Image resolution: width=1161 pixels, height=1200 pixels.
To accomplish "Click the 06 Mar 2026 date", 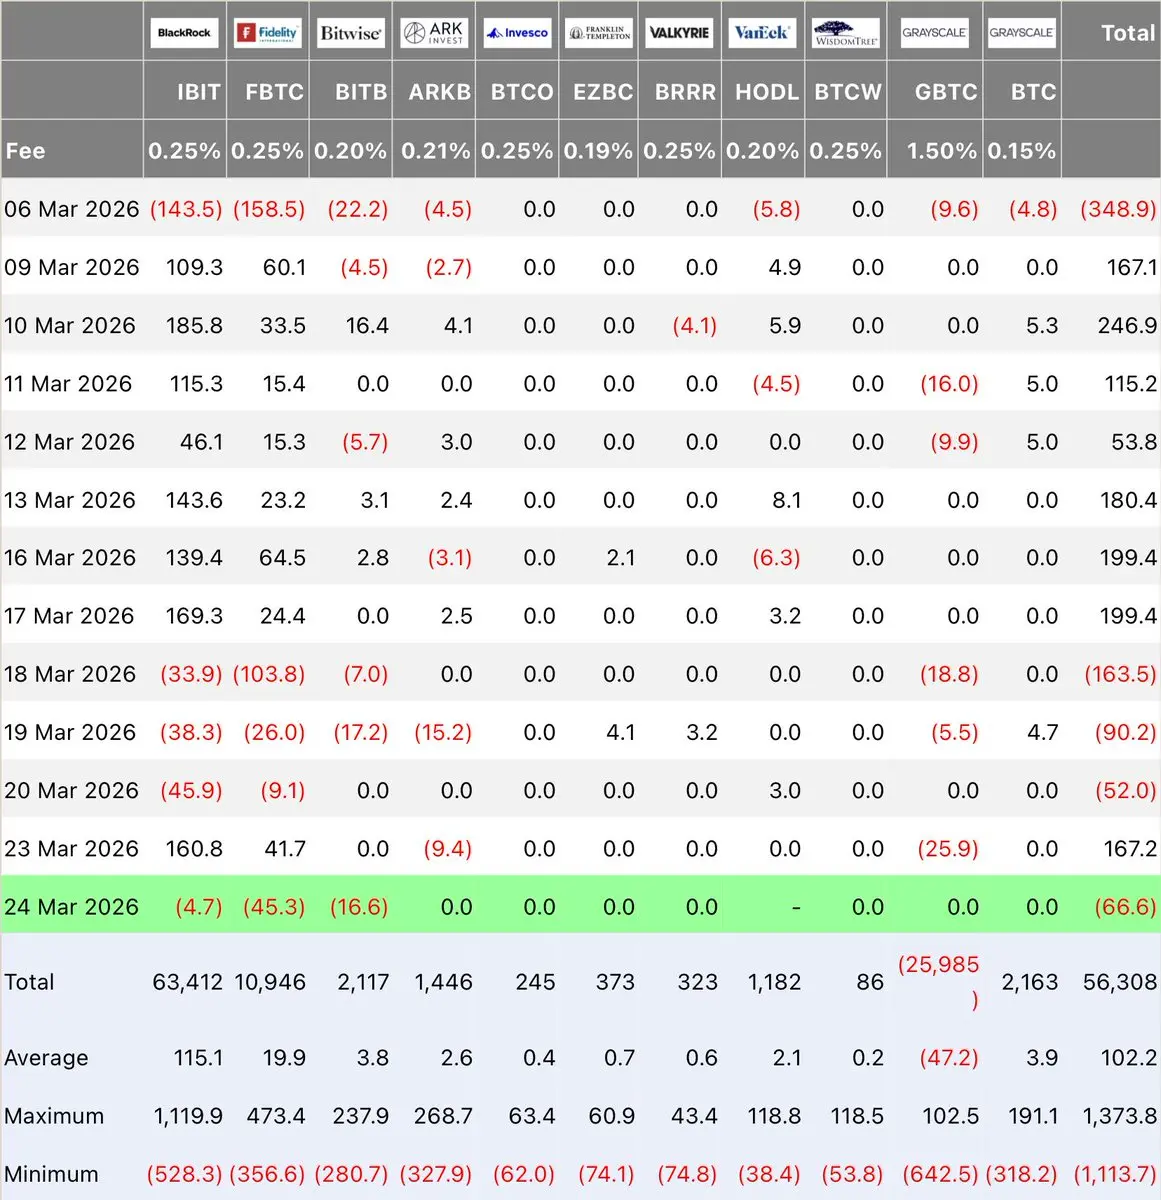I will click(x=71, y=209).
